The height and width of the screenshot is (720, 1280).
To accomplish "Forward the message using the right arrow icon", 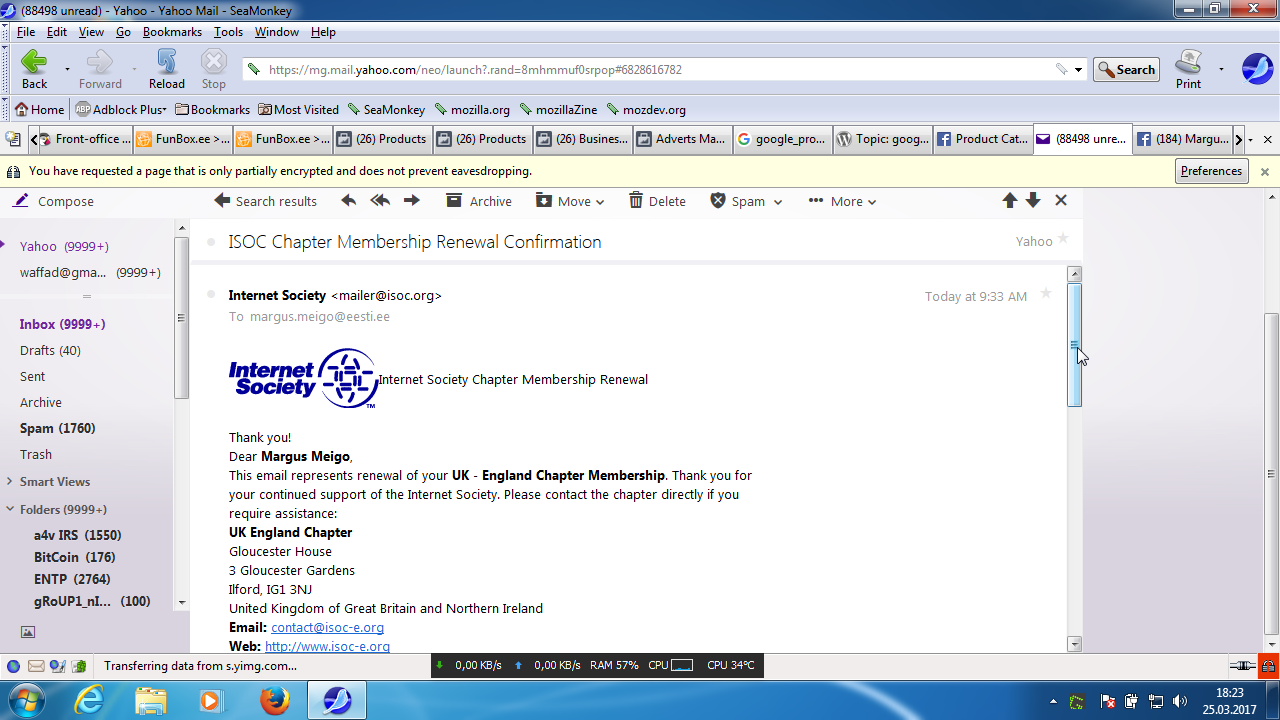I will [x=411, y=201].
